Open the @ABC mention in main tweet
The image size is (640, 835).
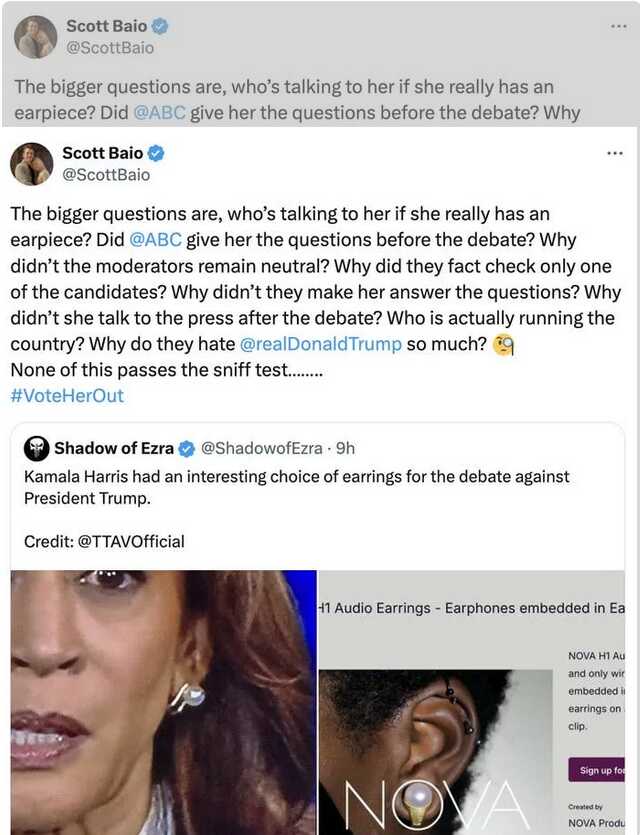click(x=155, y=240)
